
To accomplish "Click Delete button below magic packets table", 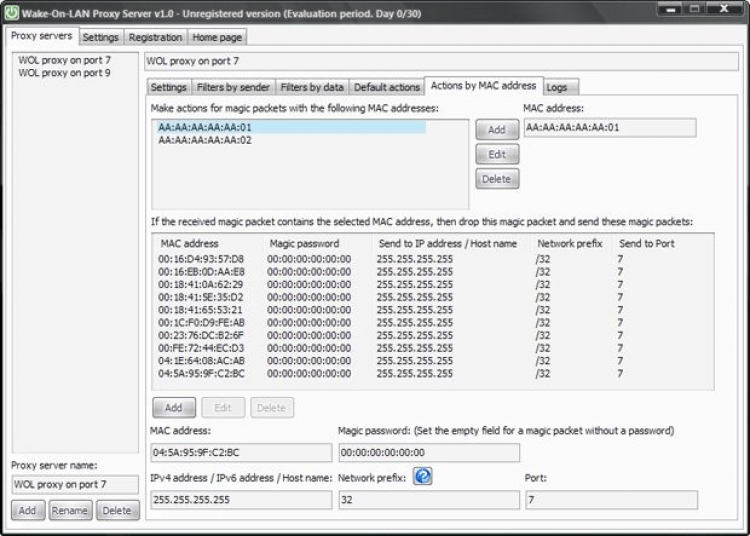I will pyautogui.click(x=272, y=407).
